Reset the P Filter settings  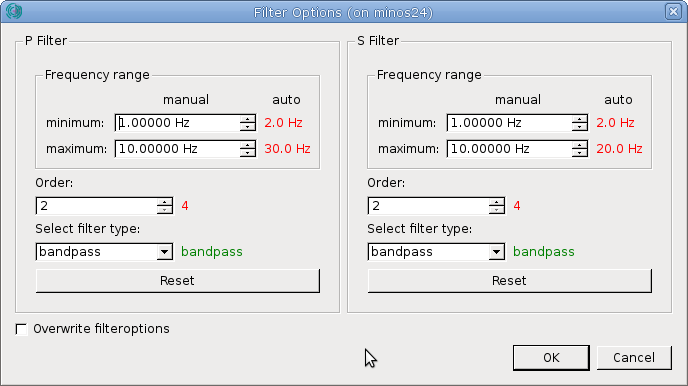pos(177,281)
